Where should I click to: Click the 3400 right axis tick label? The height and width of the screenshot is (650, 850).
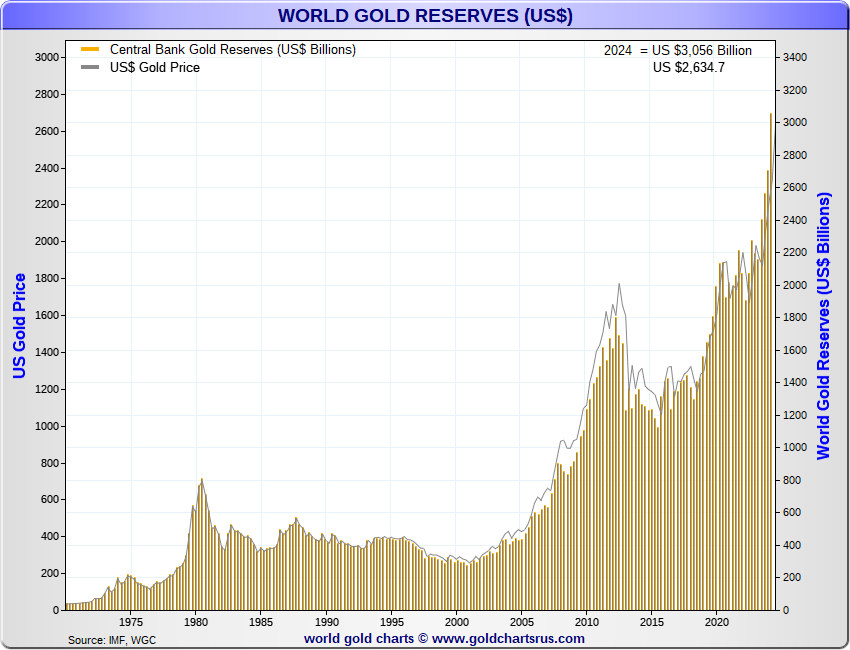[x=795, y=57]
